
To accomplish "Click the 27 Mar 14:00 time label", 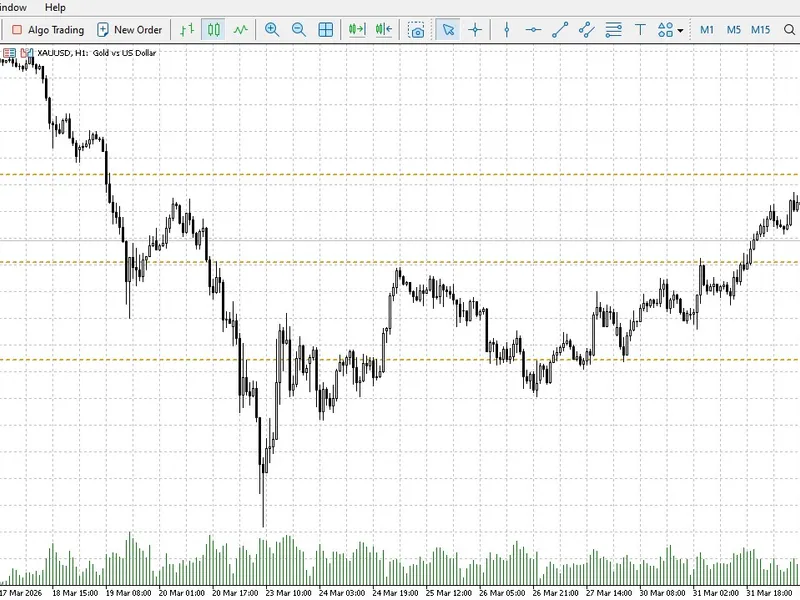I will tap(609, 593).
